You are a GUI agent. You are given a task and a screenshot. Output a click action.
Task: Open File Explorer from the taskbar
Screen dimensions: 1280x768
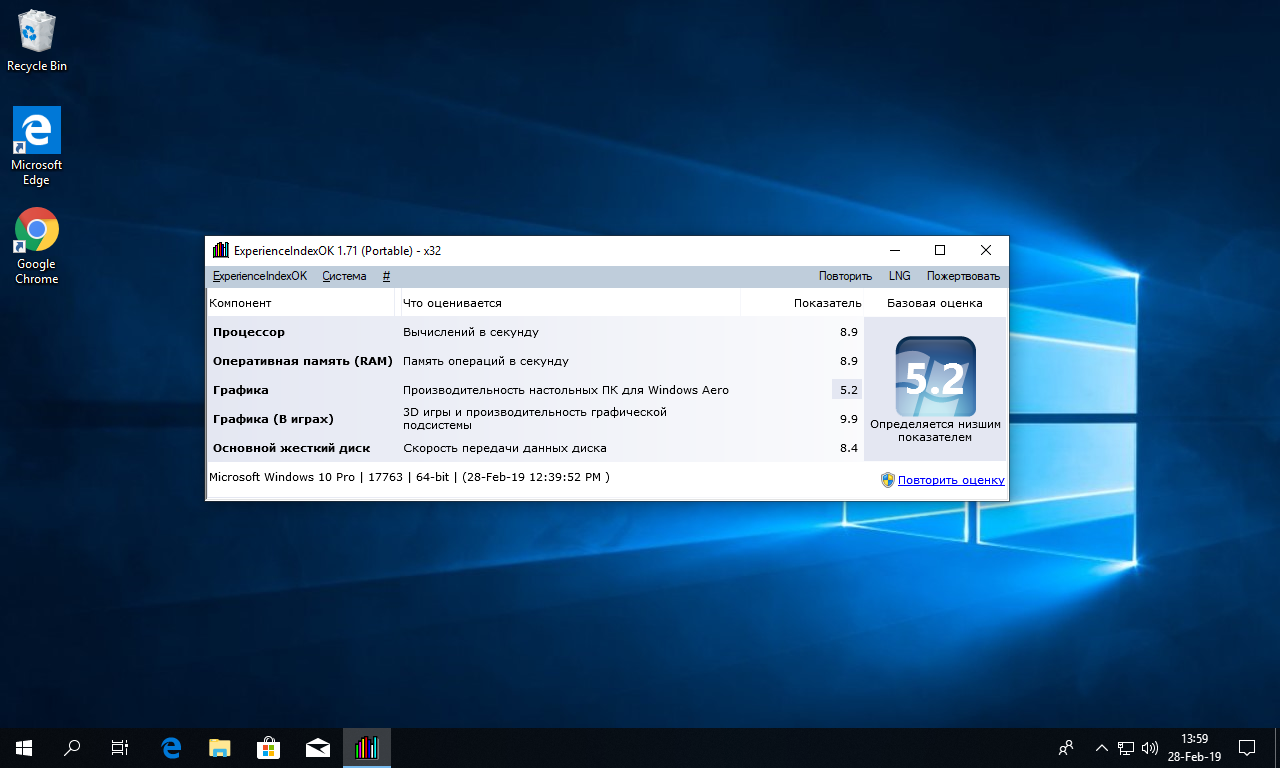coord(219,747)
